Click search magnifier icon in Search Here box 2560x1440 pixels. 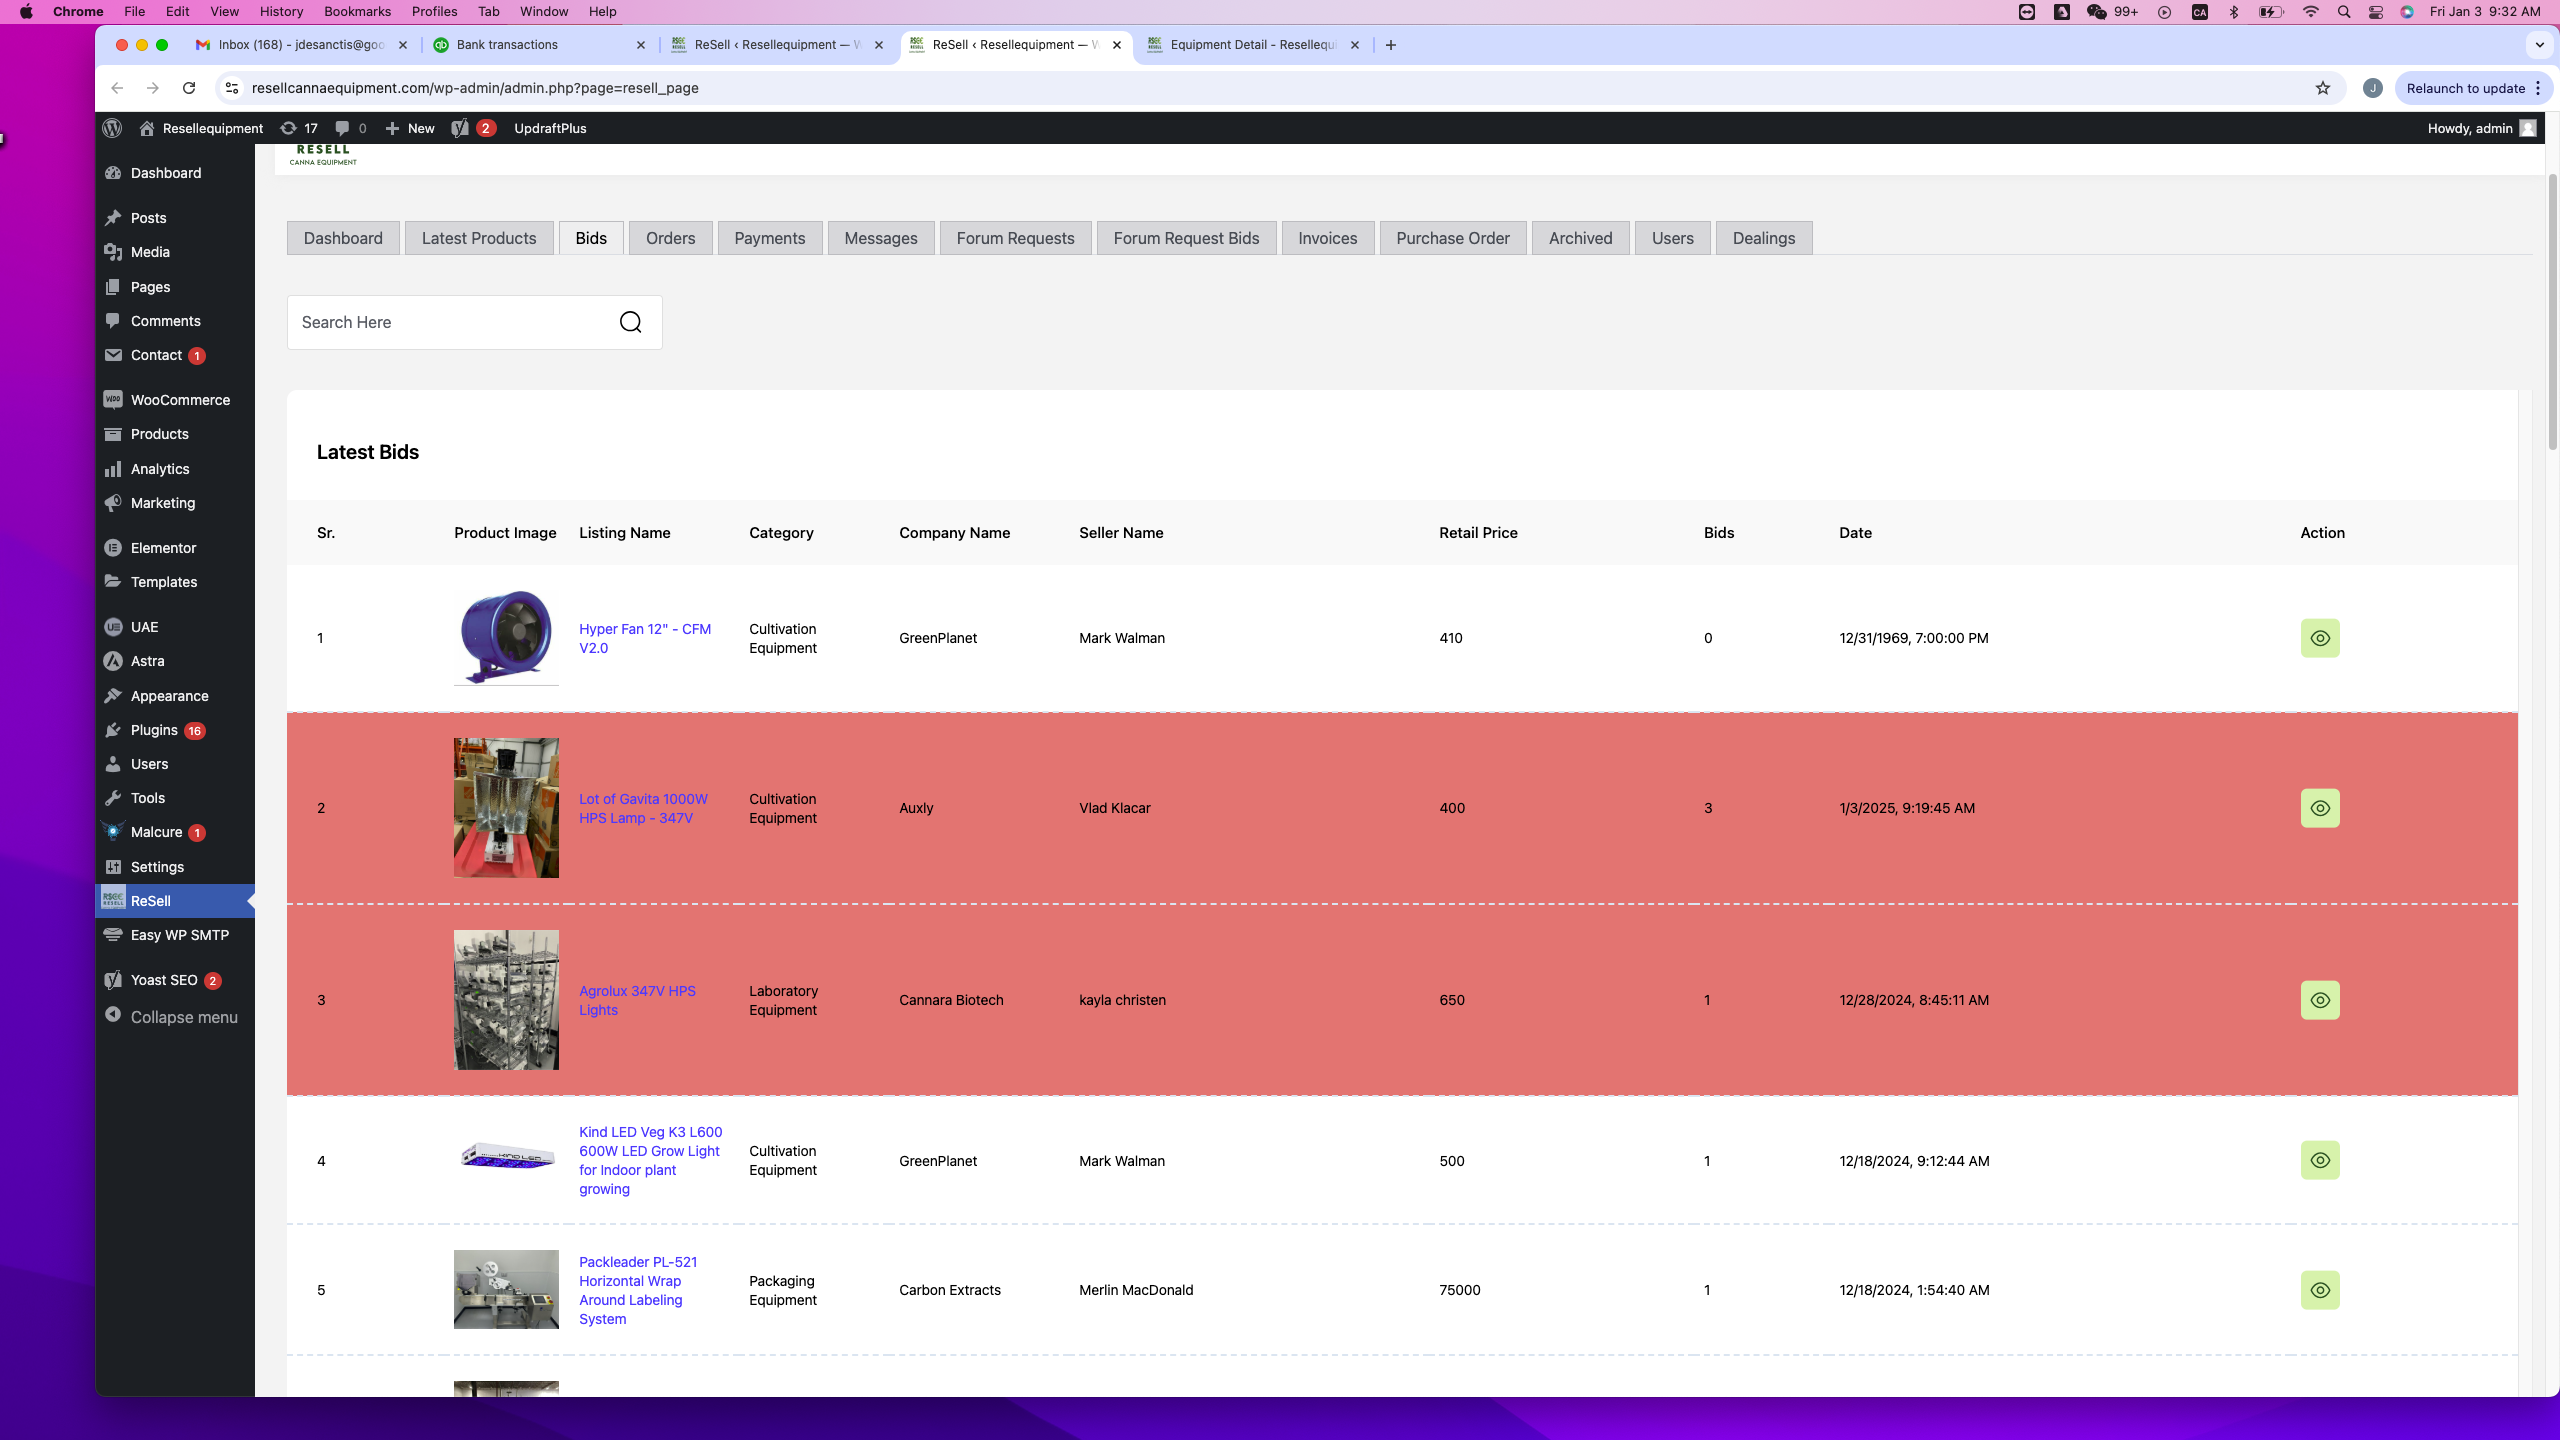pos(630,322)
